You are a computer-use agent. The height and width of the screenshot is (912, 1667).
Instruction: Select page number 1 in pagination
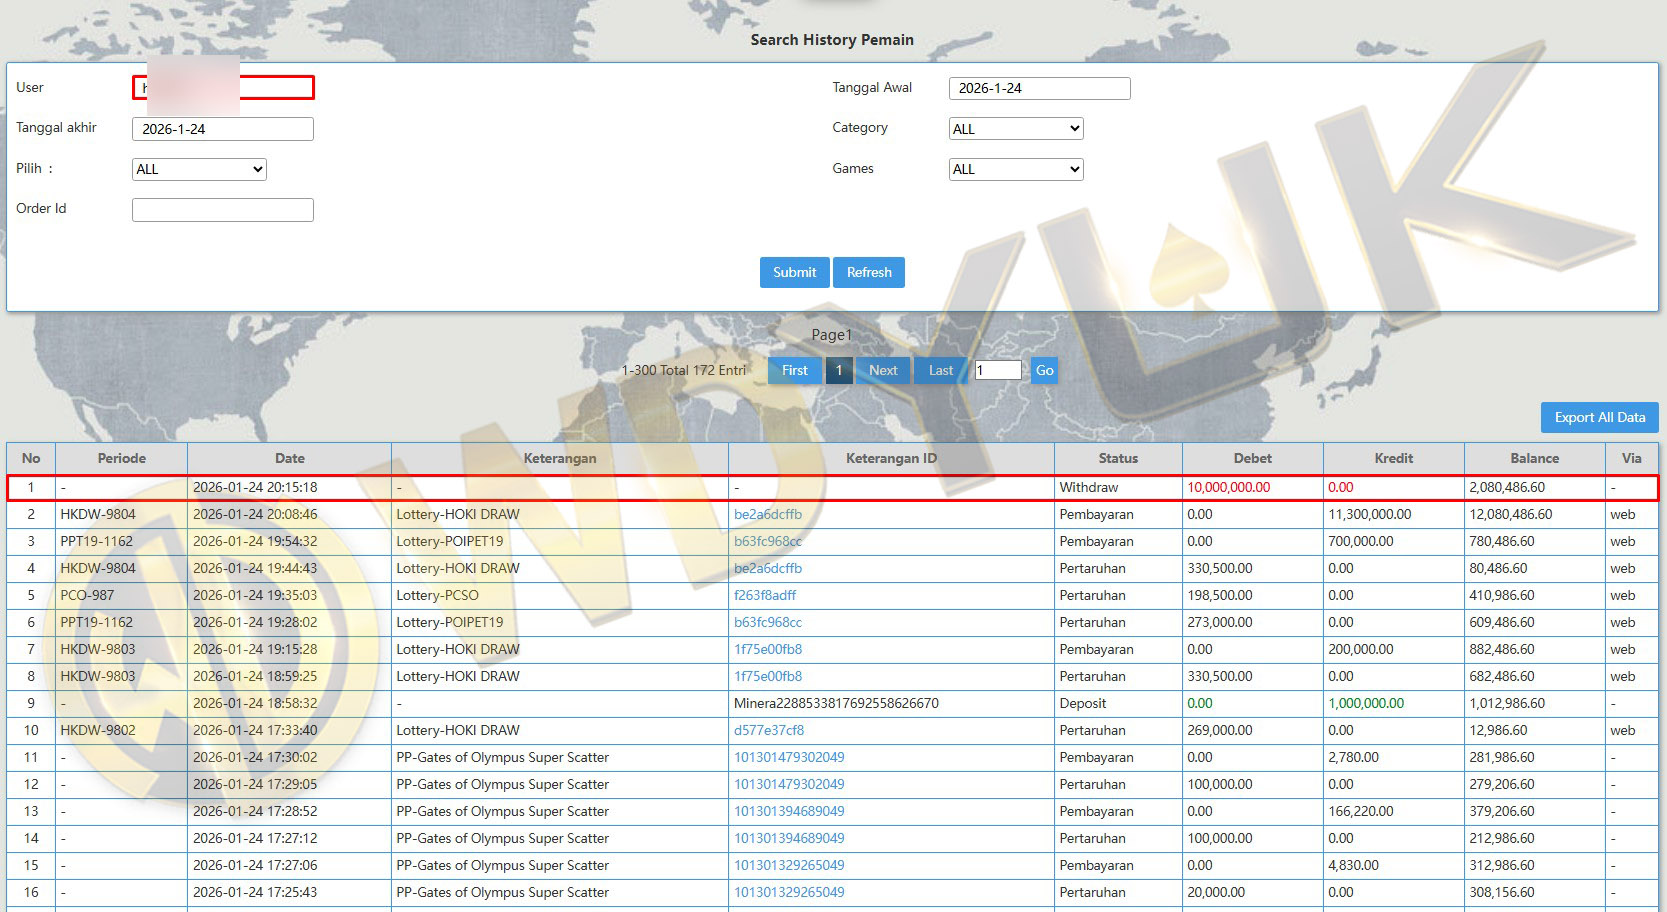(839, 370)
